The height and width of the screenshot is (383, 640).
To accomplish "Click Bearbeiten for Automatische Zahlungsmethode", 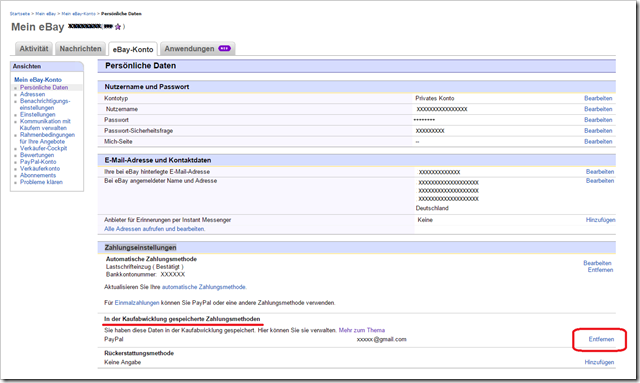I will pos(598,263).
